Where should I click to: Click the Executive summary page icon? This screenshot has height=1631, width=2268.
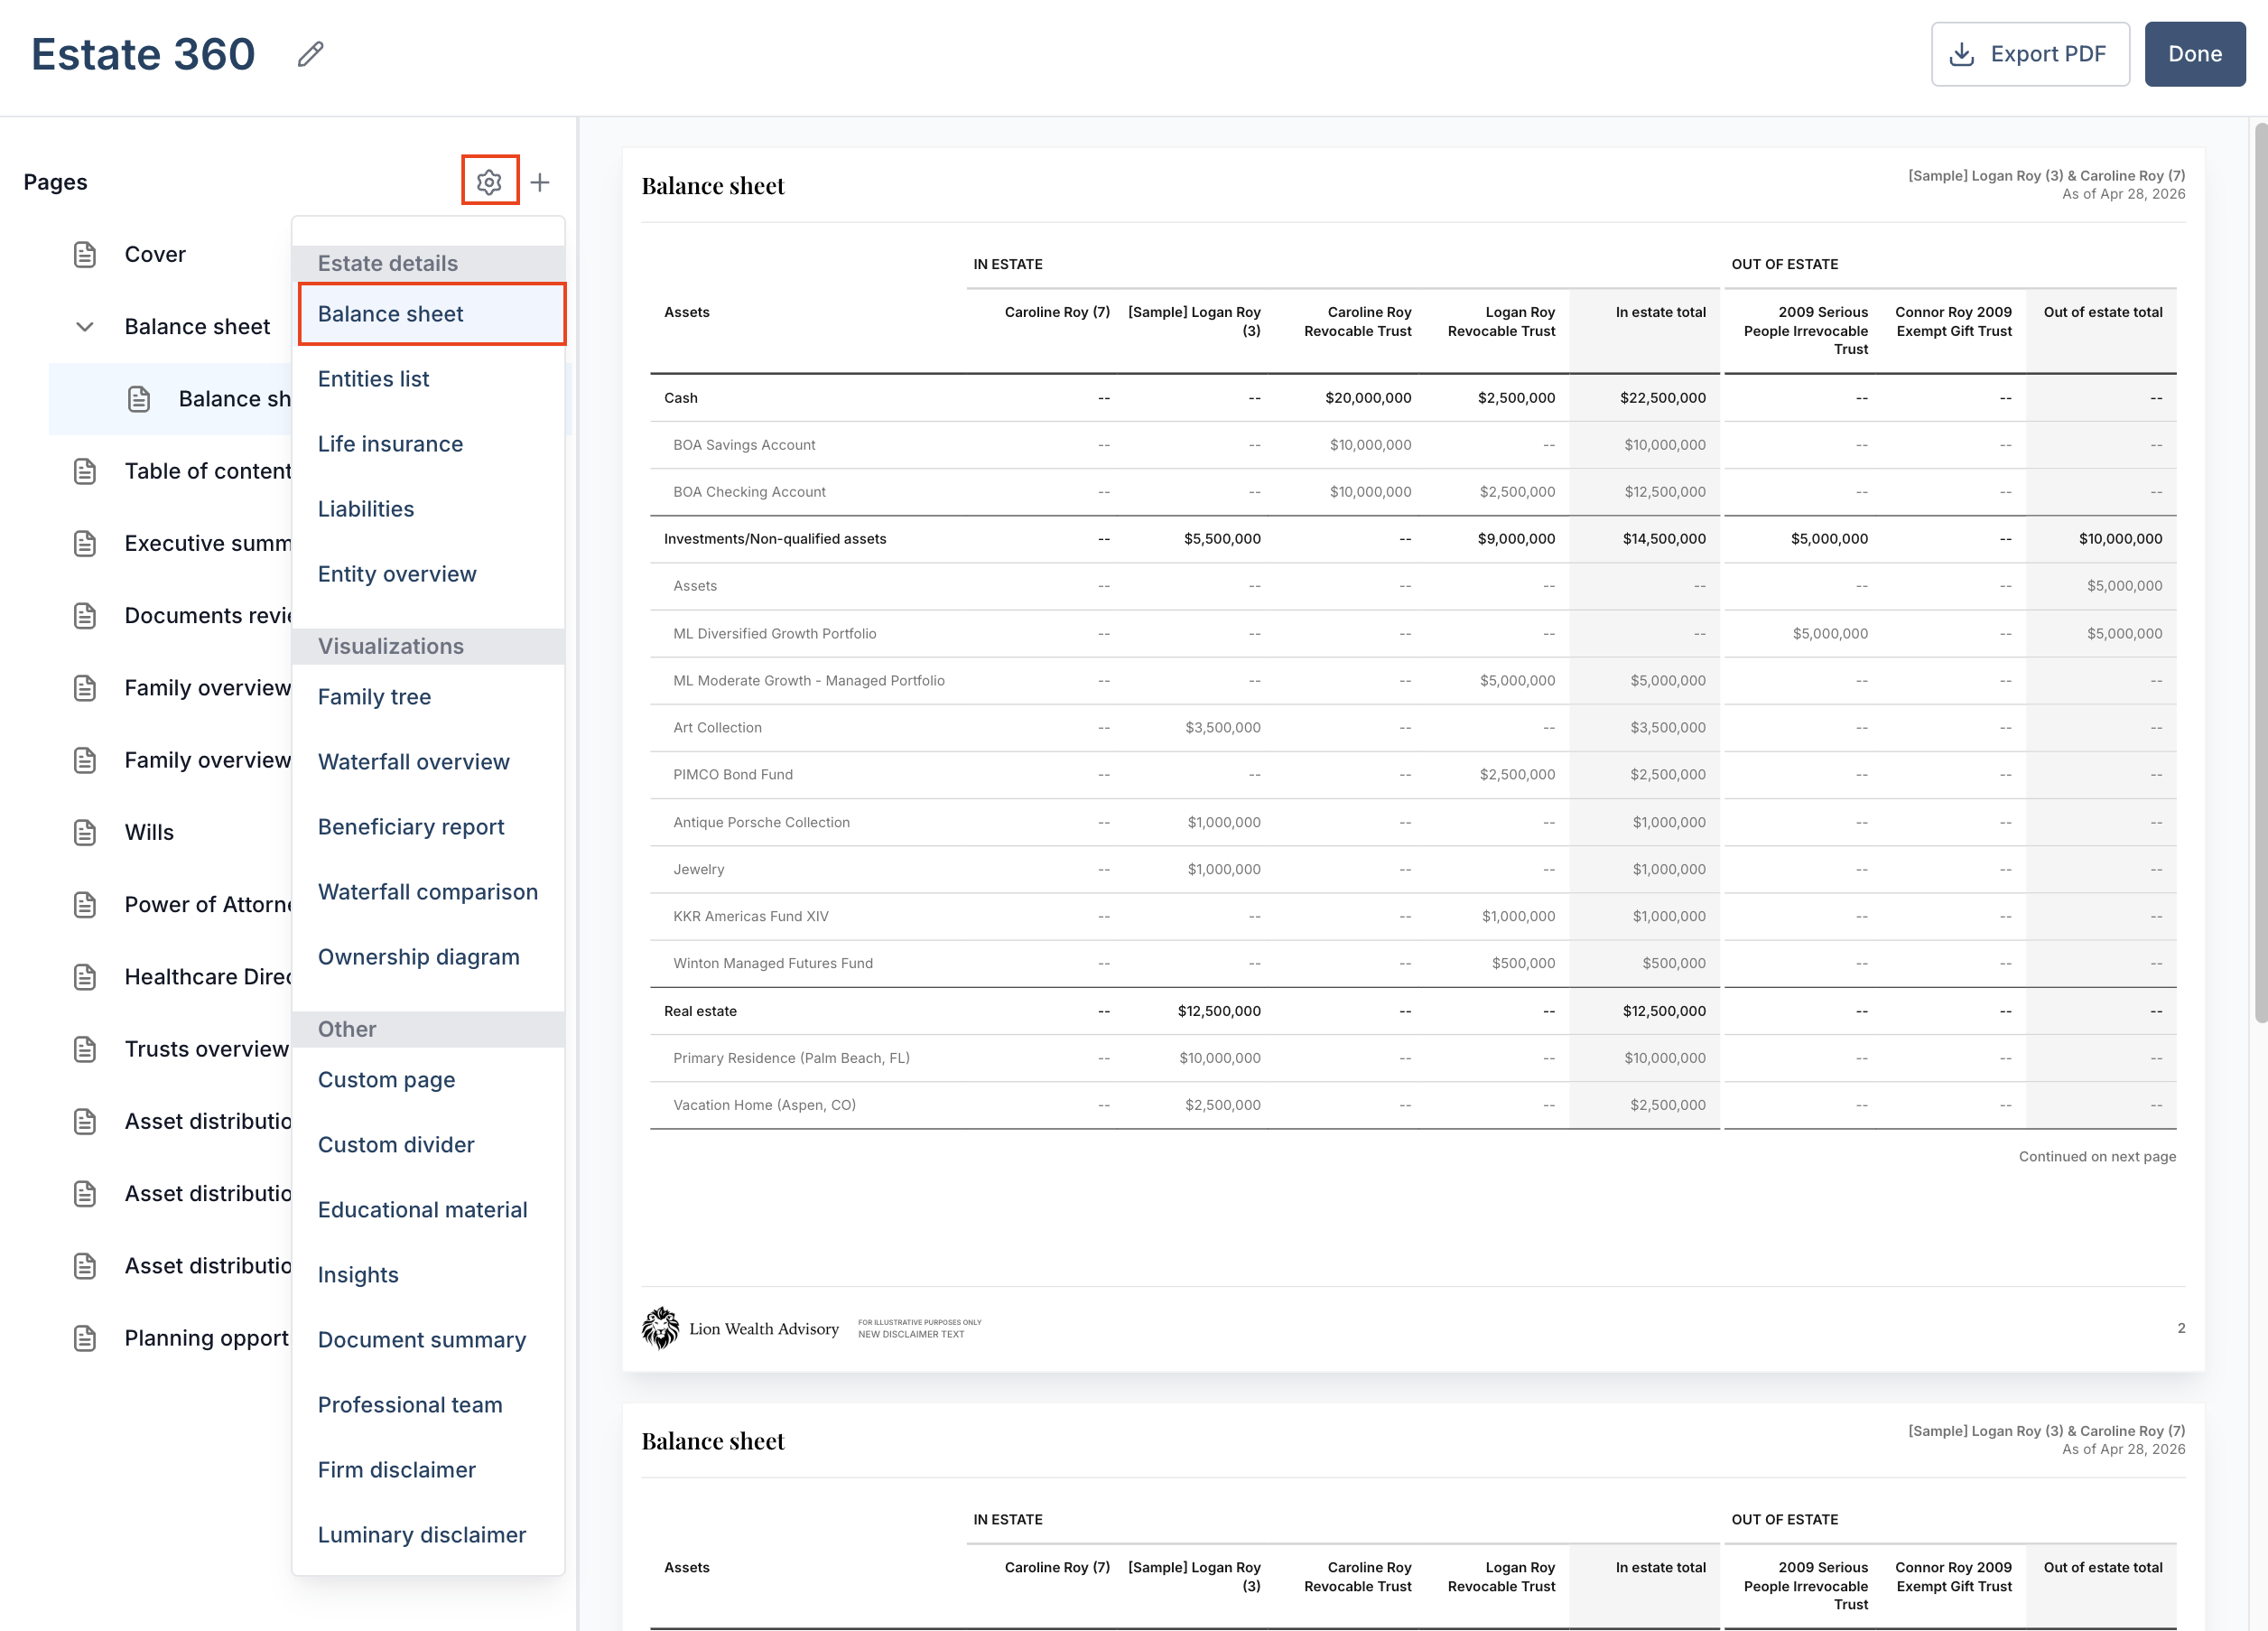[85, 543]
